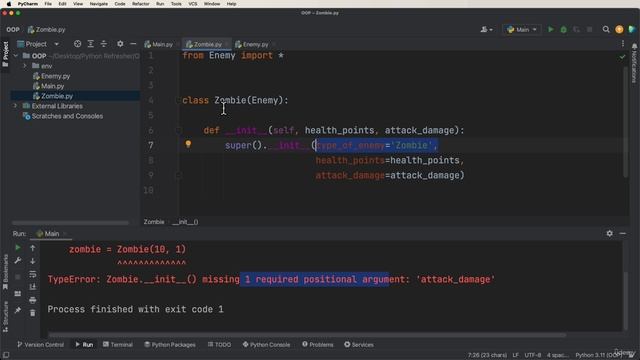Click the editor vertical scrollbar

(625, 121)
